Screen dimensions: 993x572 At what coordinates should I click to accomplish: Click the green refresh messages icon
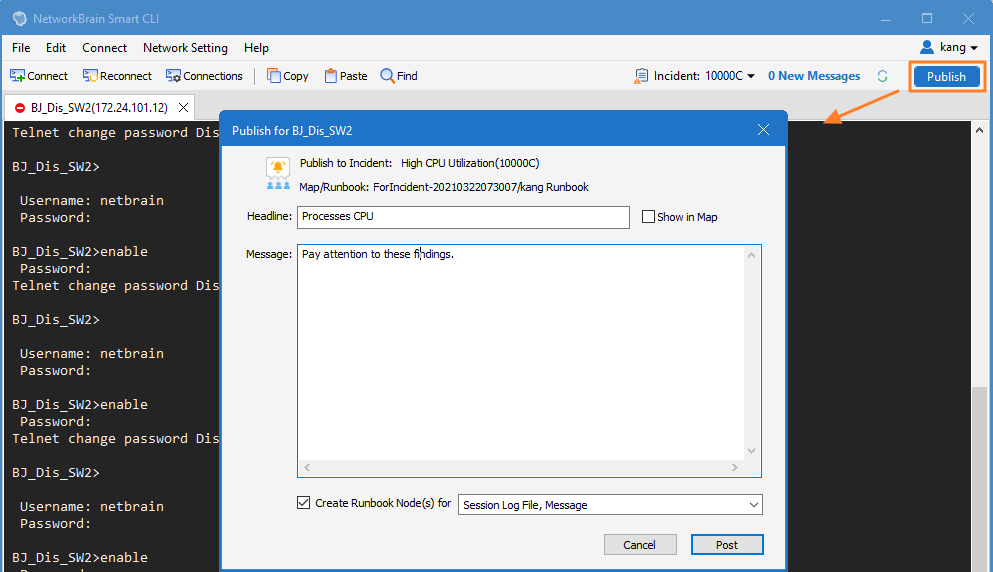882,76
